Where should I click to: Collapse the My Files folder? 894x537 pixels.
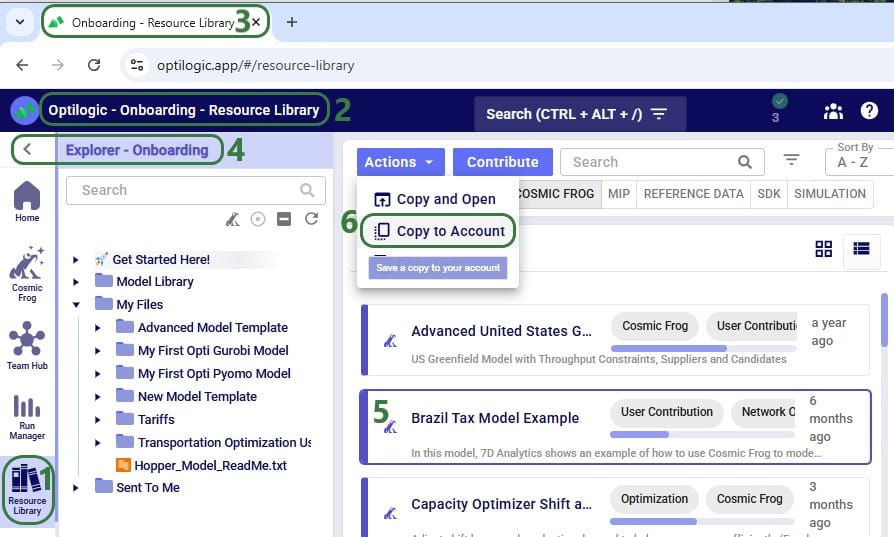pos(76,304)
